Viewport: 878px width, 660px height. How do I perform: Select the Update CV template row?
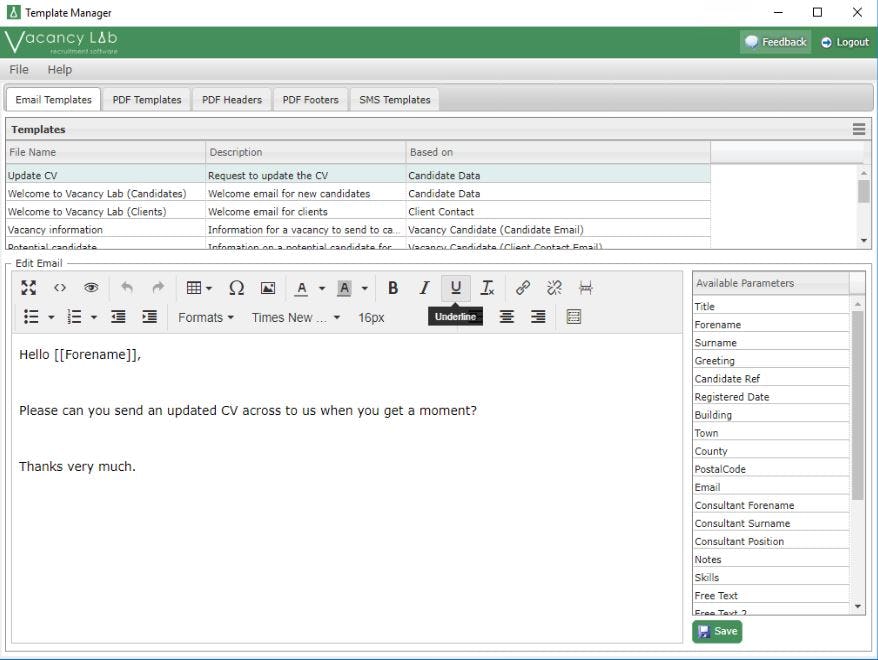(x=100, y=175)
